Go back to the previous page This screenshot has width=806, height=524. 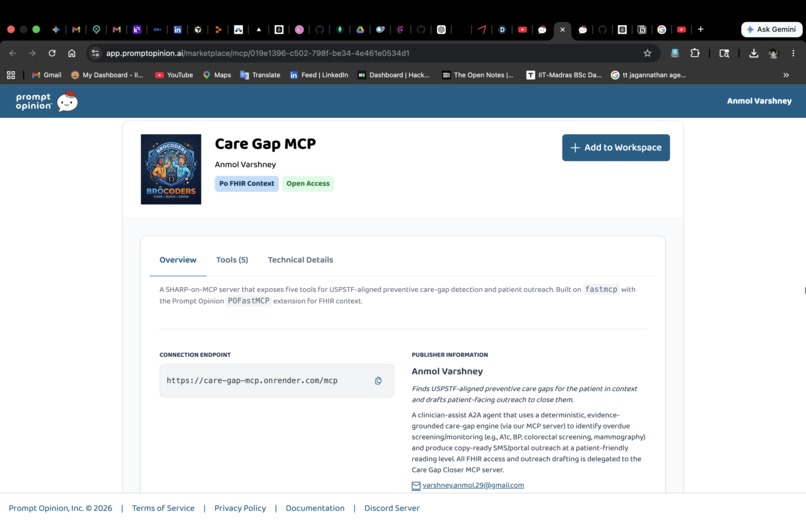click(x=13, y=53)
